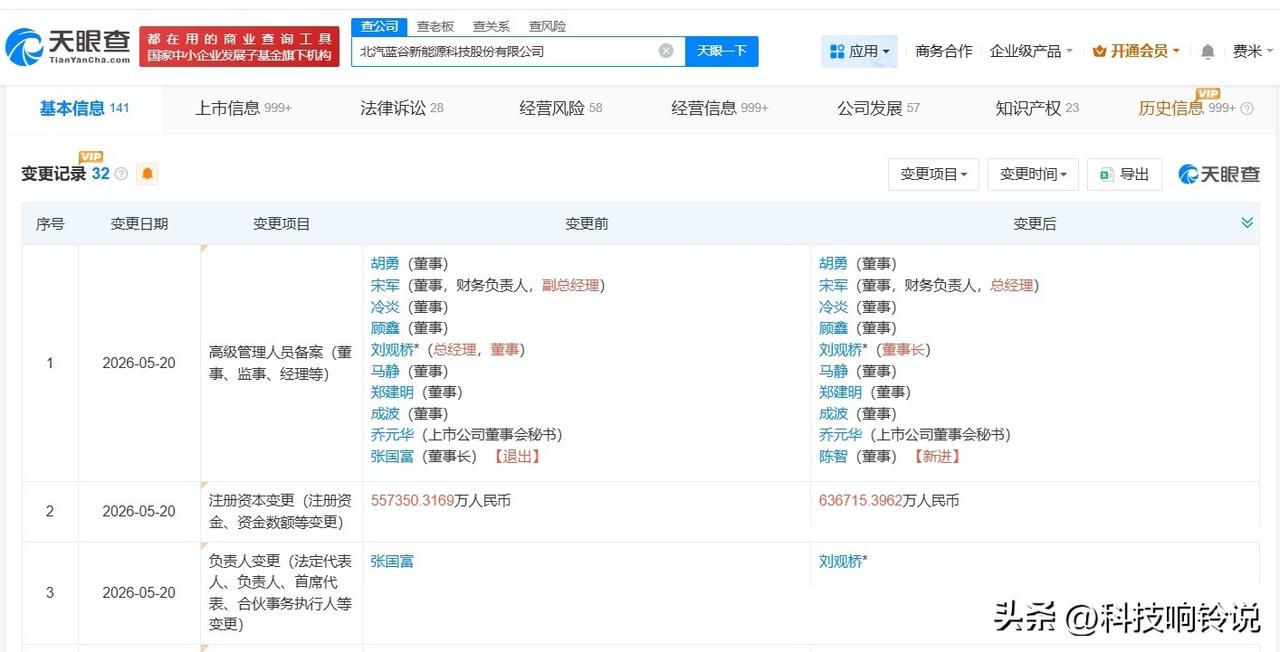The width and height of the screenshot is (1280, 652).
Task: Click the 变更日期 column header
Action: (x=139, y=224)
